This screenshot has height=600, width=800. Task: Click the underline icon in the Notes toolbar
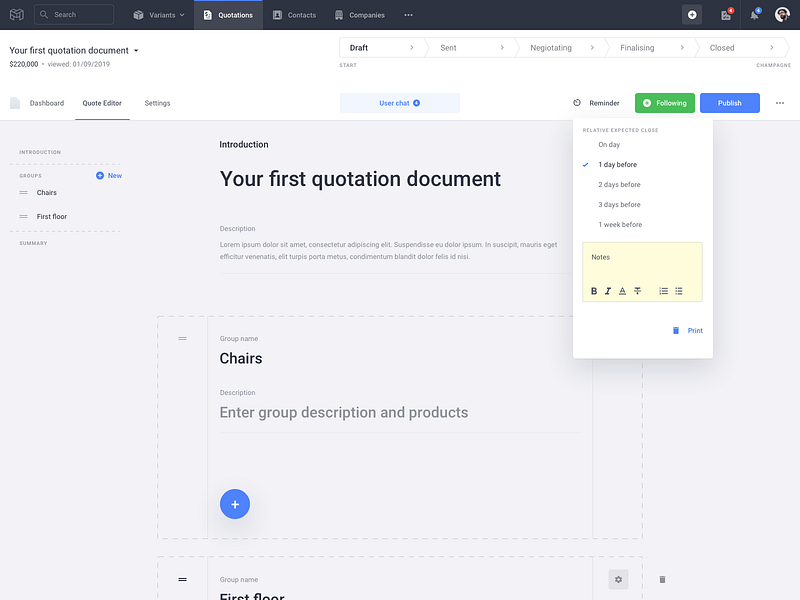click(622, 291)
